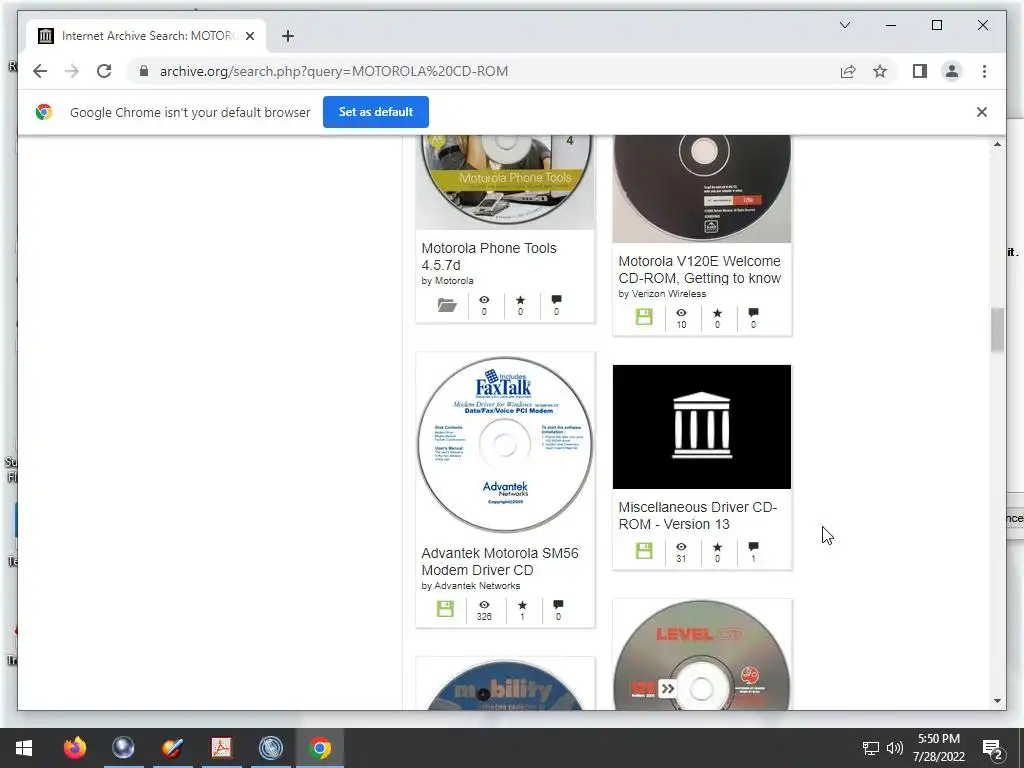This screenshot has height=768, width=1024.
Task: Click the by Motorola creator text
Action: (x=447, y=281)
